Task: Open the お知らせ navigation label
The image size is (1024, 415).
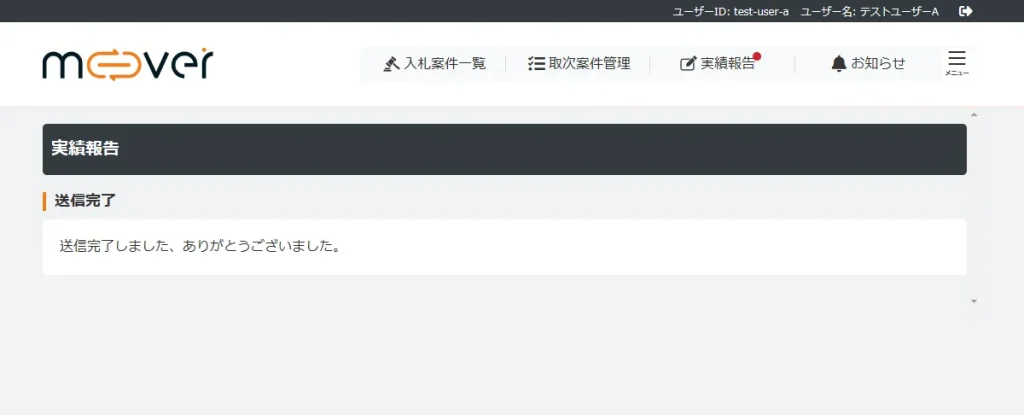Action: pyautogui.click(x=878, y=63)
